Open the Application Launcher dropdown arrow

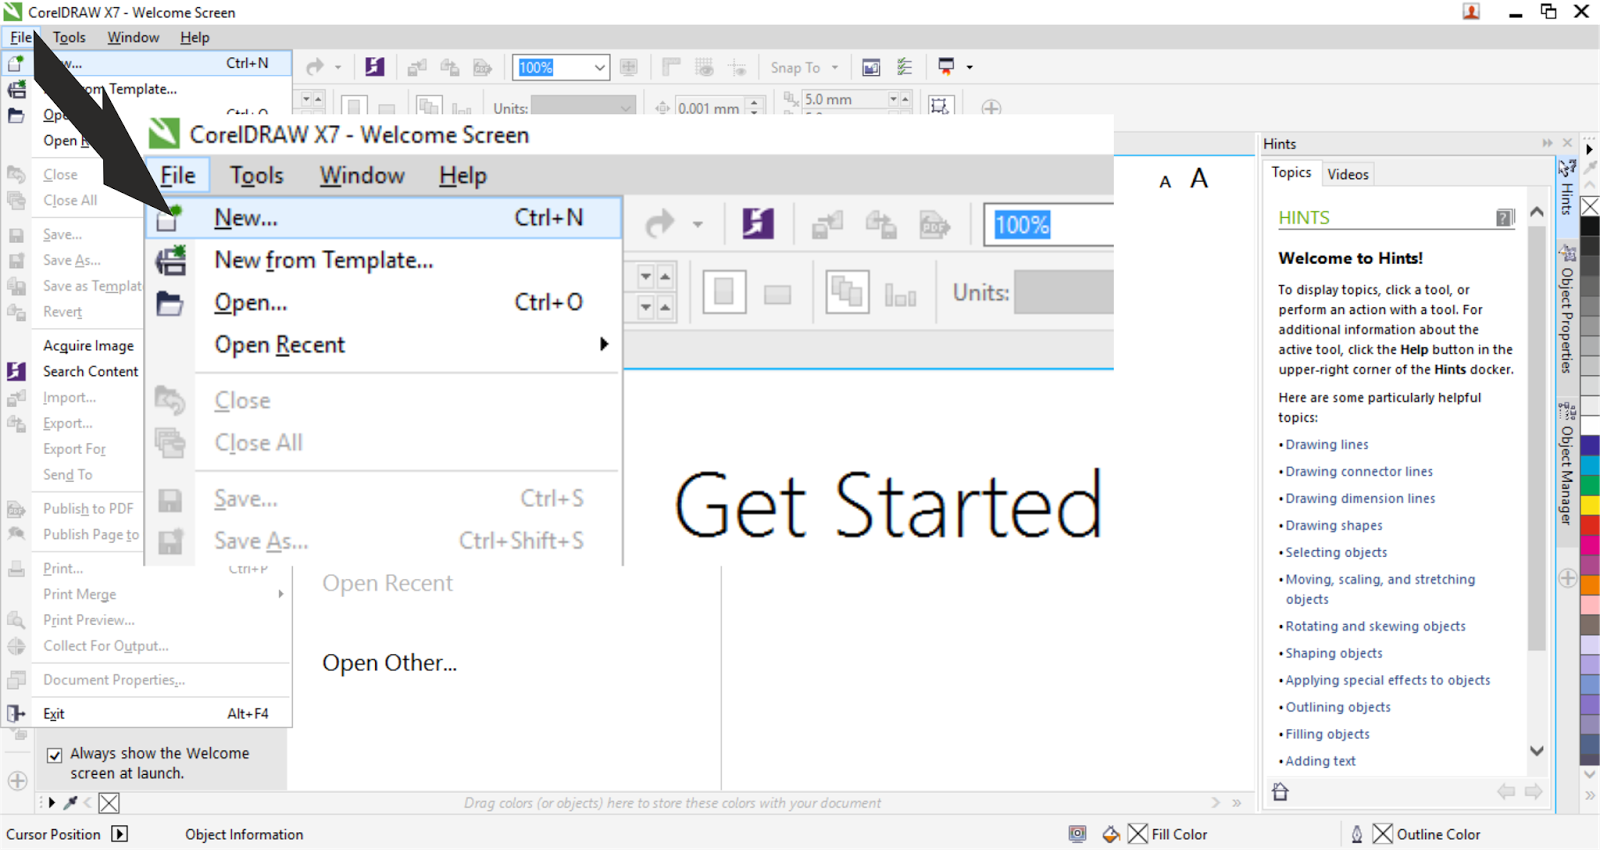pos(969,67)
